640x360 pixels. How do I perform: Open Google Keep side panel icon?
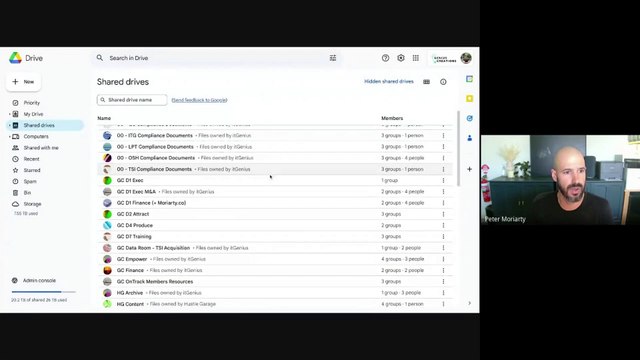(469, 98)
